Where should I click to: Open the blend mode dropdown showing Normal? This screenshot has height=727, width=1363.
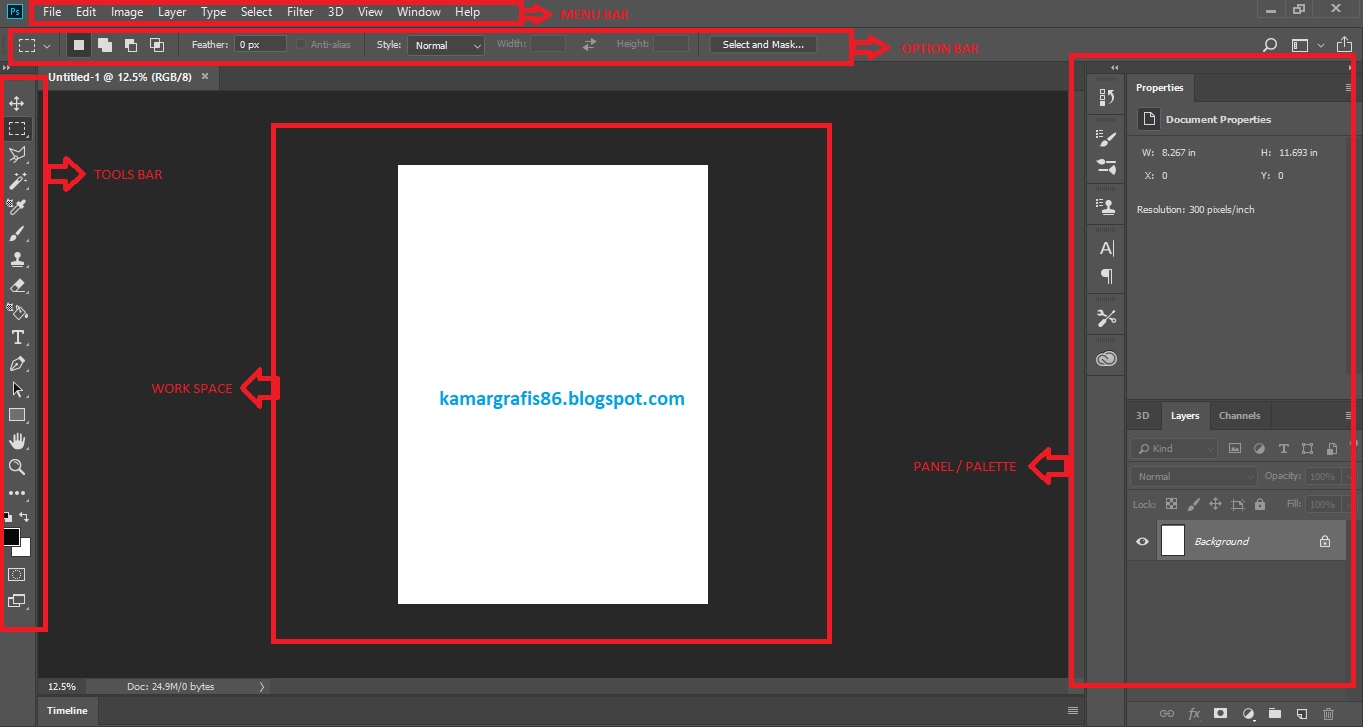coord(1192,476)
